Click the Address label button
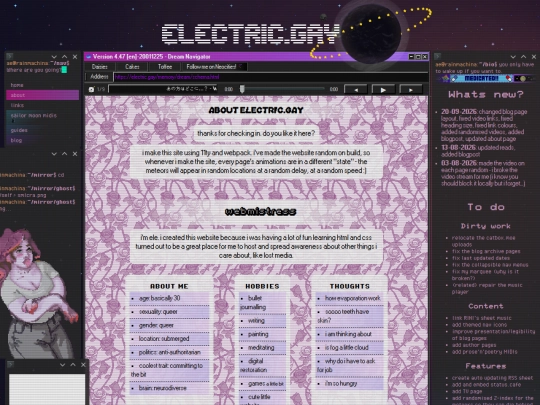The image size is (540, 405). point(99,77)
